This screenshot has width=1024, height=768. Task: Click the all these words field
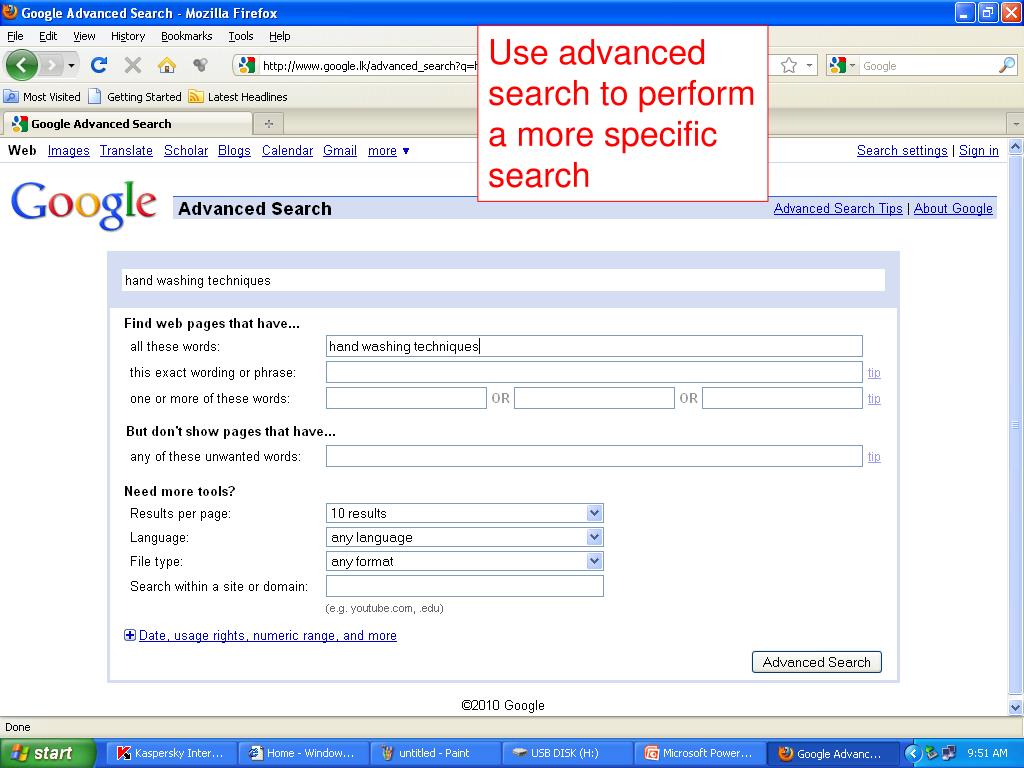click(594, 346)
